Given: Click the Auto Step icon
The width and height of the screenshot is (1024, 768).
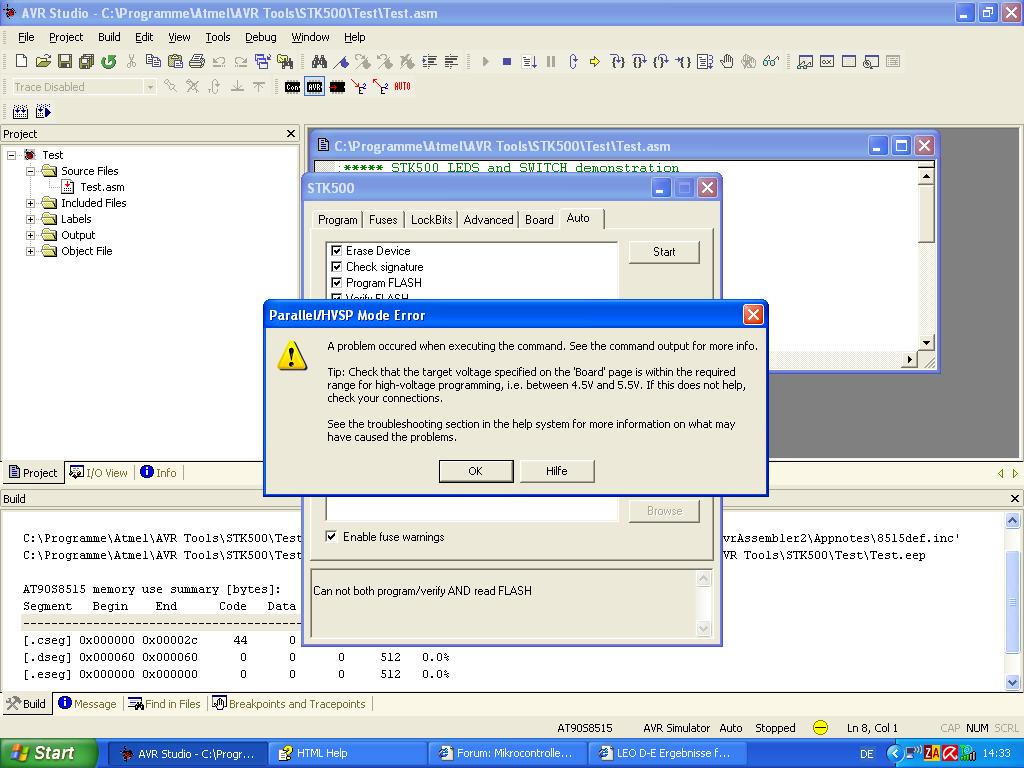Looking at the screenshot, I should click(x=529, y=61).
